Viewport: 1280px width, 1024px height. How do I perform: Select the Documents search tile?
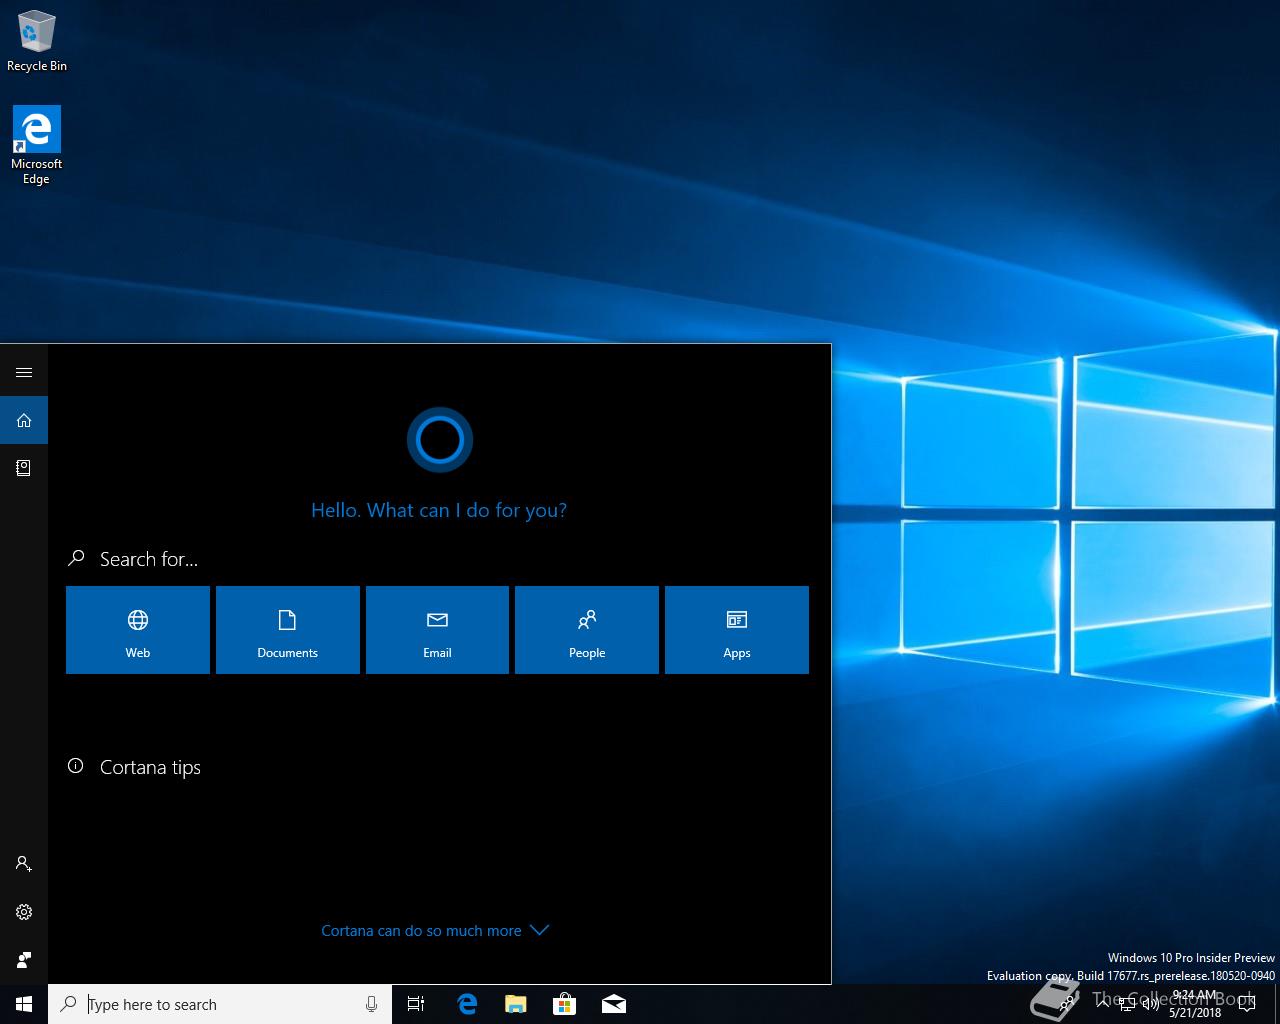288,630
